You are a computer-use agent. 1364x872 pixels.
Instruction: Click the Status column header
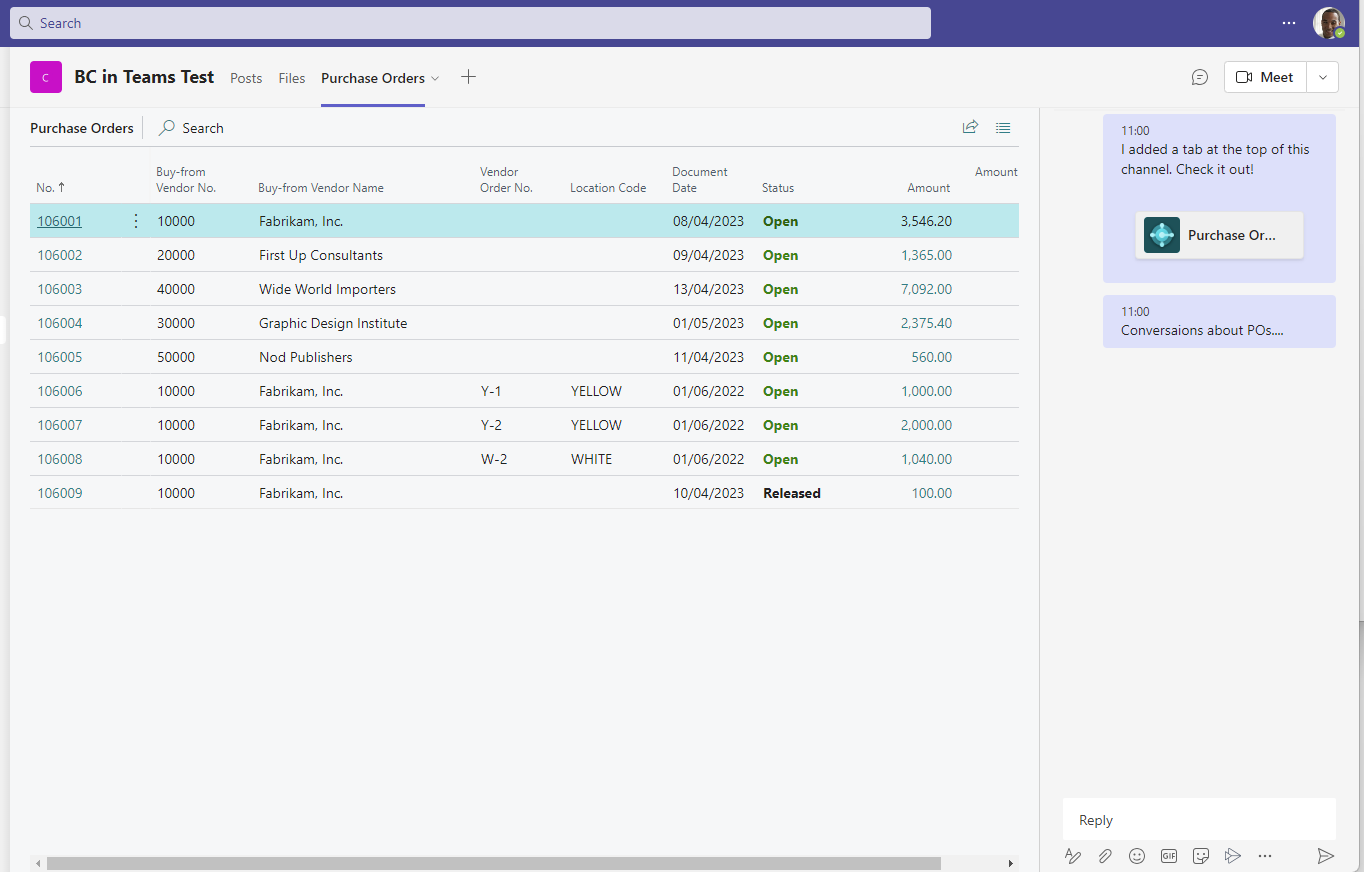778,188
